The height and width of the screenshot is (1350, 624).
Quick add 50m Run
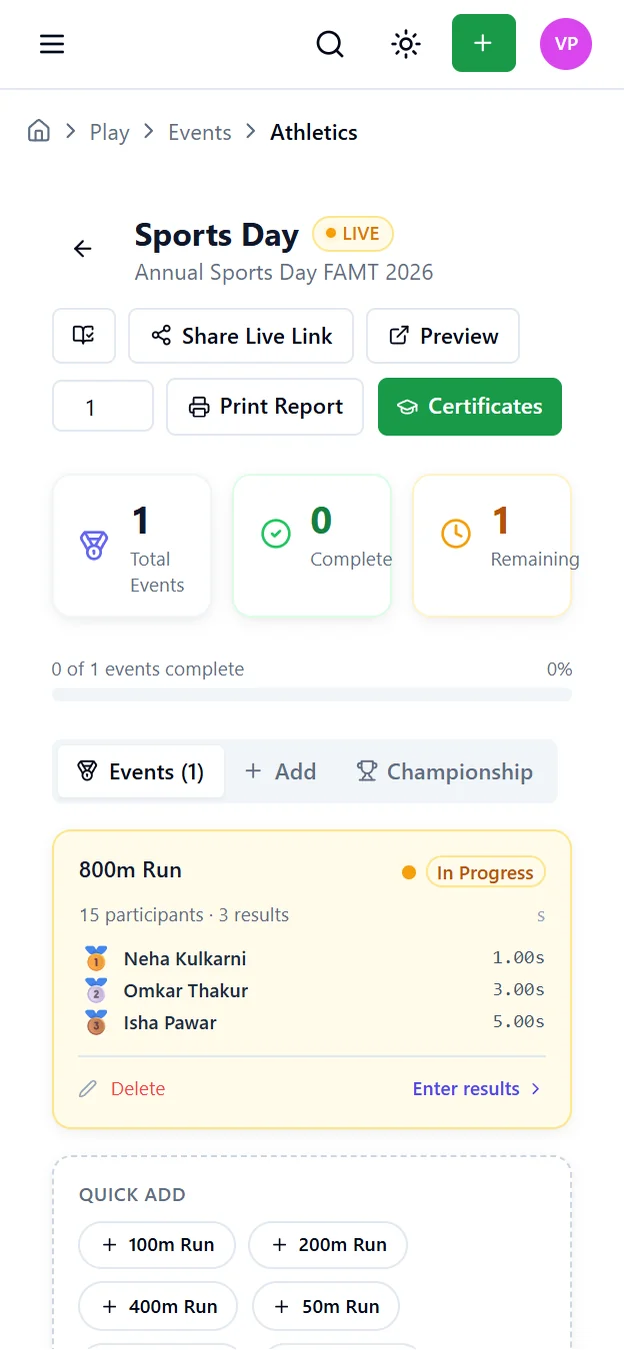pyautogui.click(x=326, y=1306)
